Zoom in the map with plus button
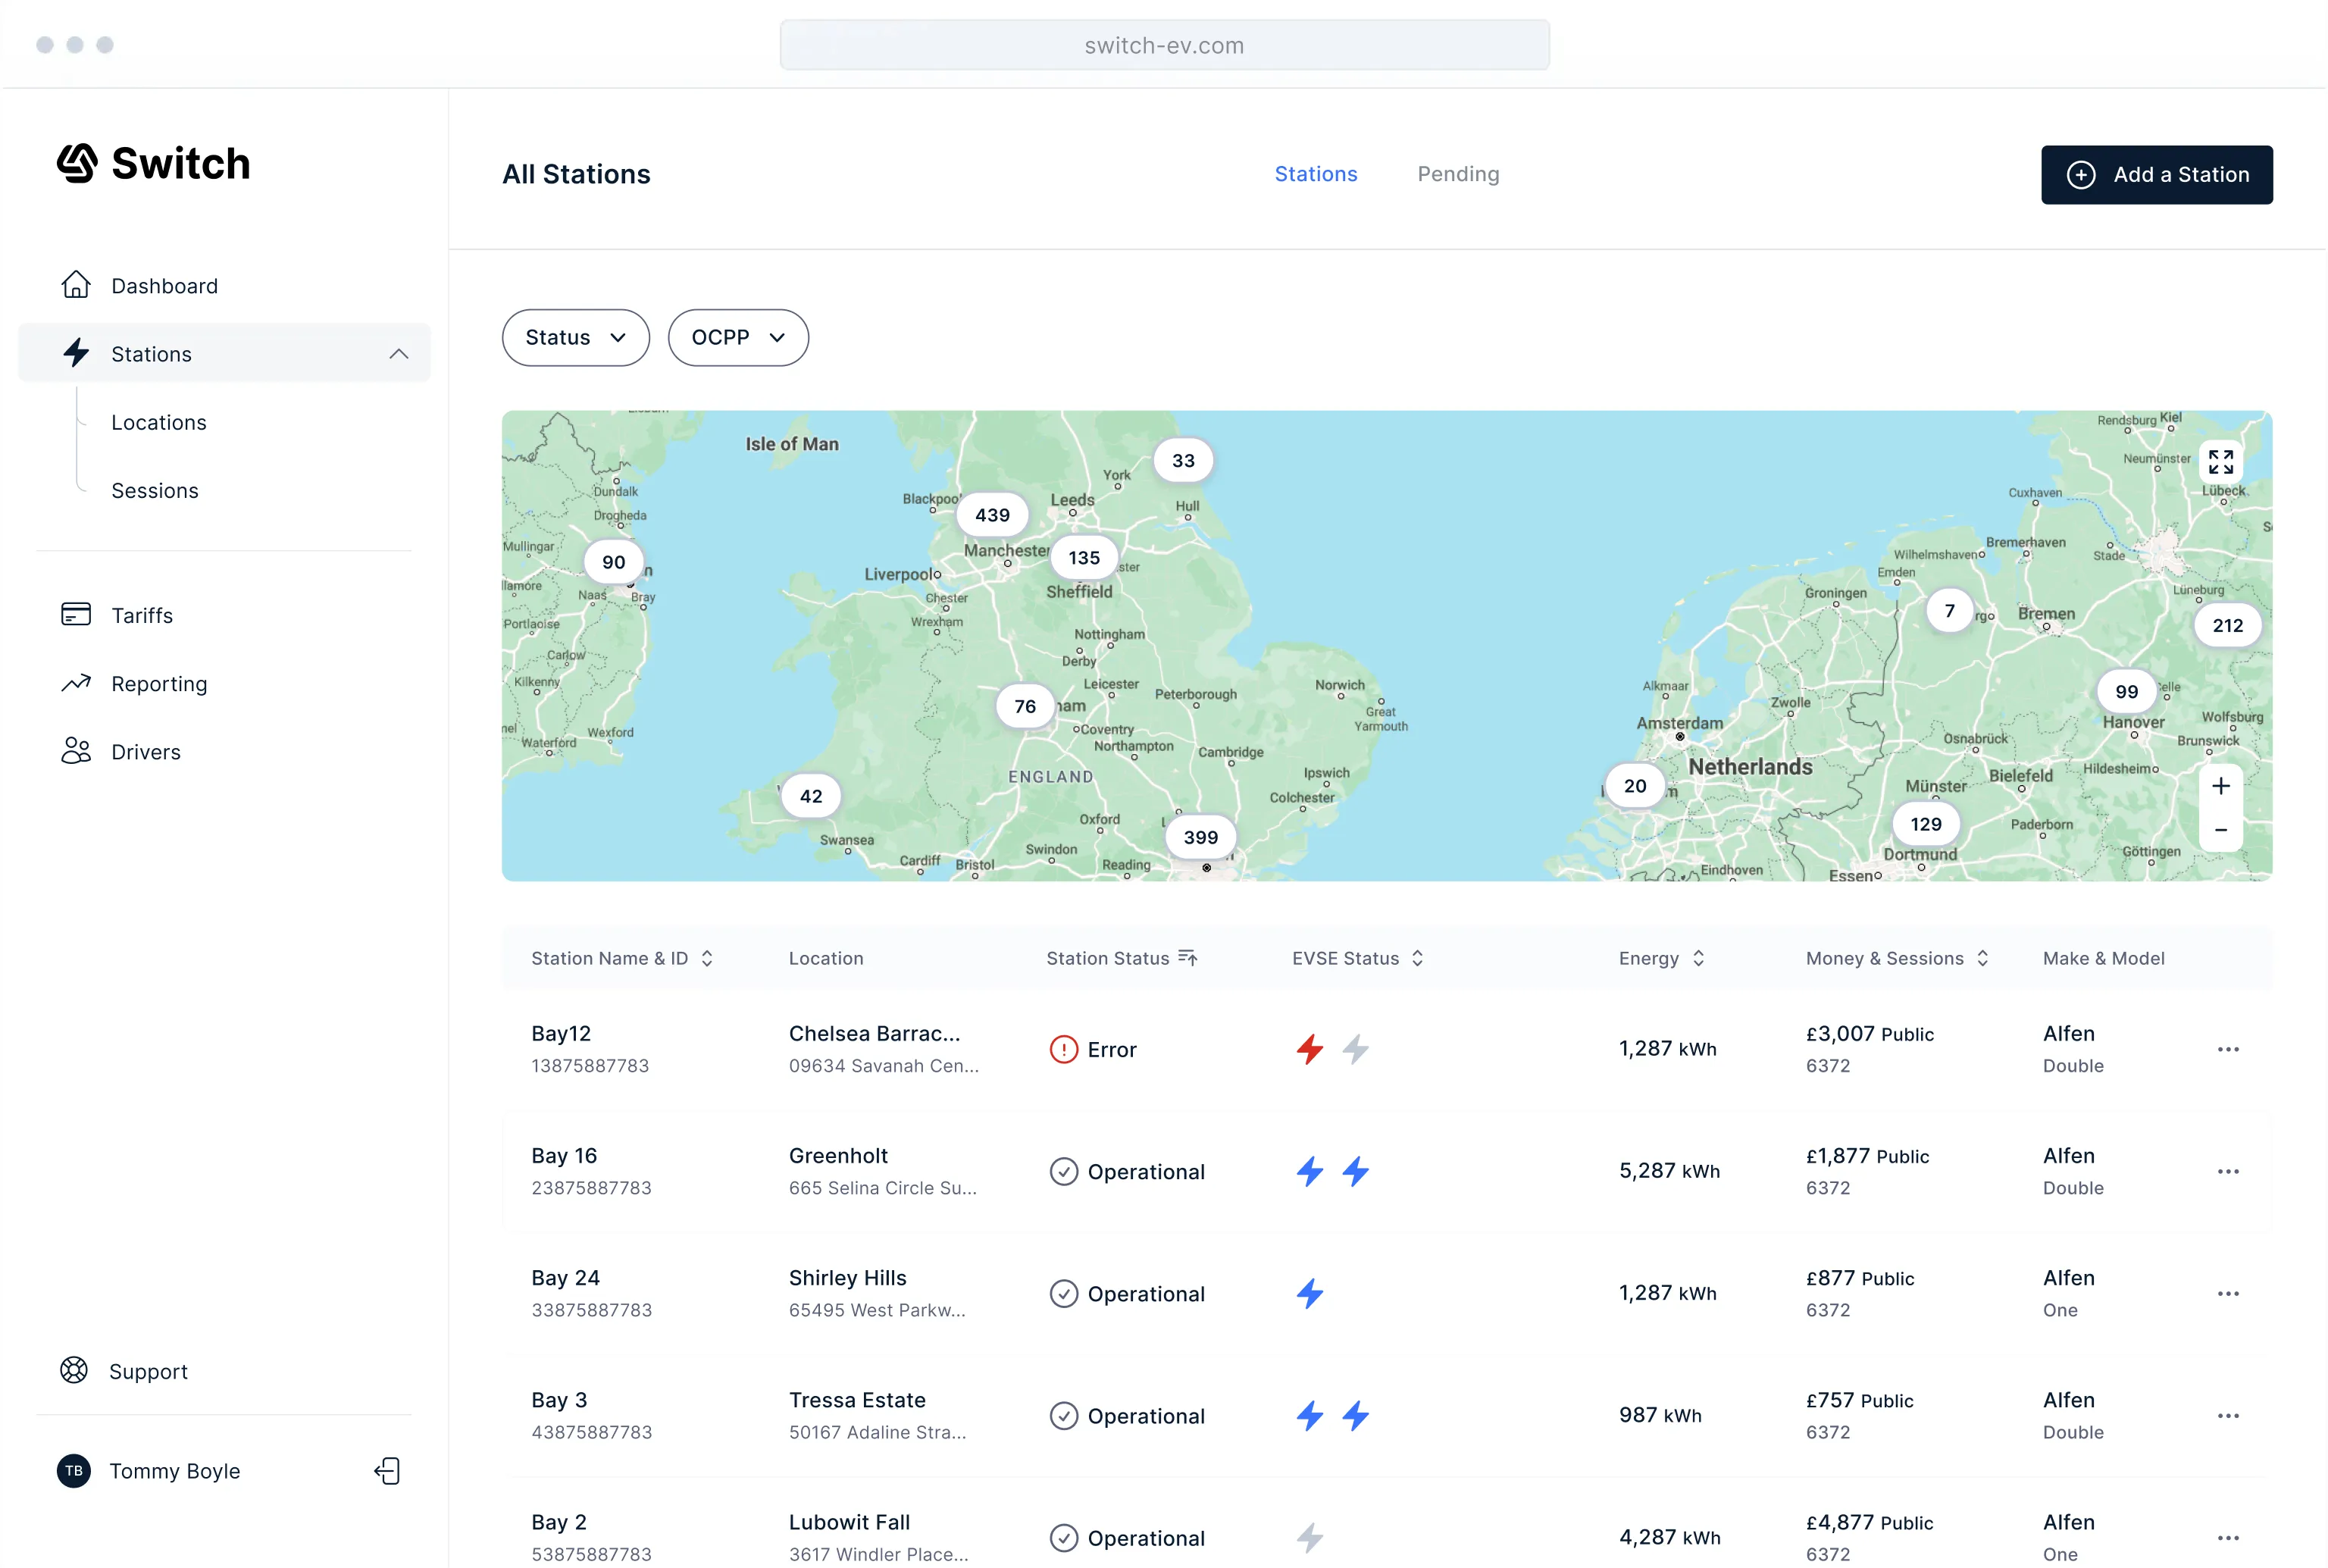The height and width of the screenshot is (1568, 2328). point(2220,786)
